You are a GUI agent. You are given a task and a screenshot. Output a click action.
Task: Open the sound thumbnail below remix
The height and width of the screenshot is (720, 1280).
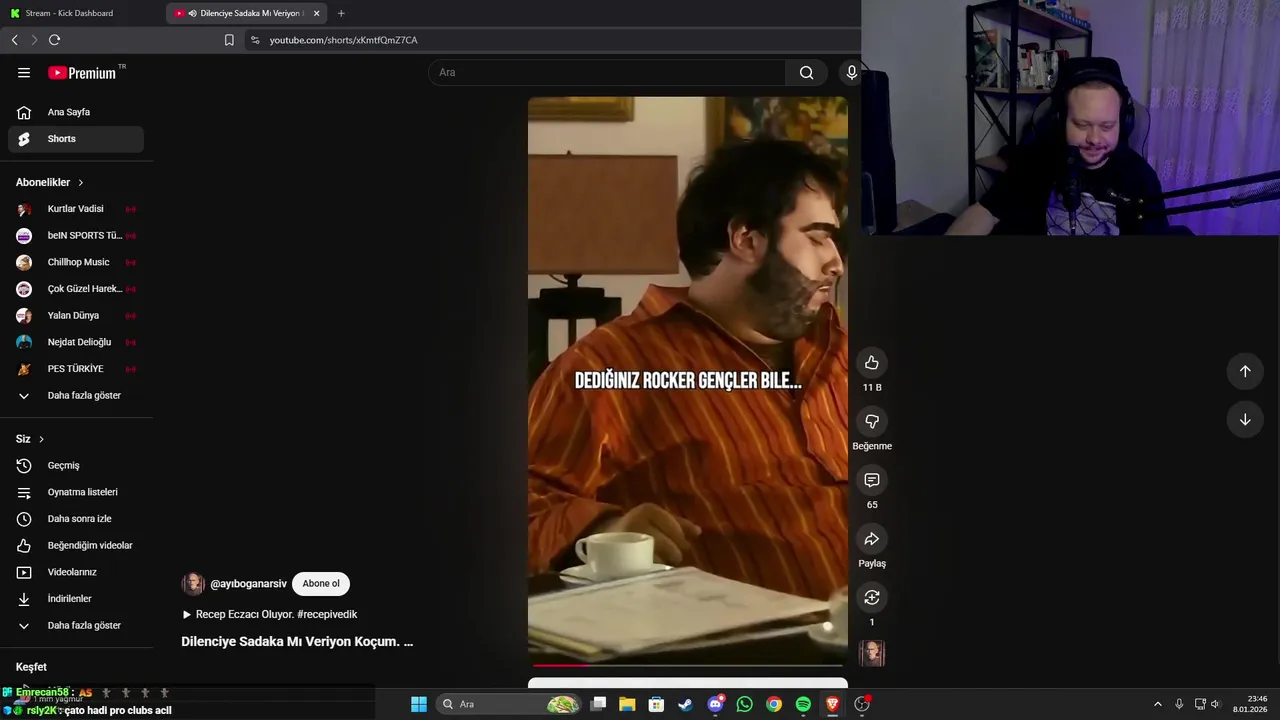pos(872,654)
